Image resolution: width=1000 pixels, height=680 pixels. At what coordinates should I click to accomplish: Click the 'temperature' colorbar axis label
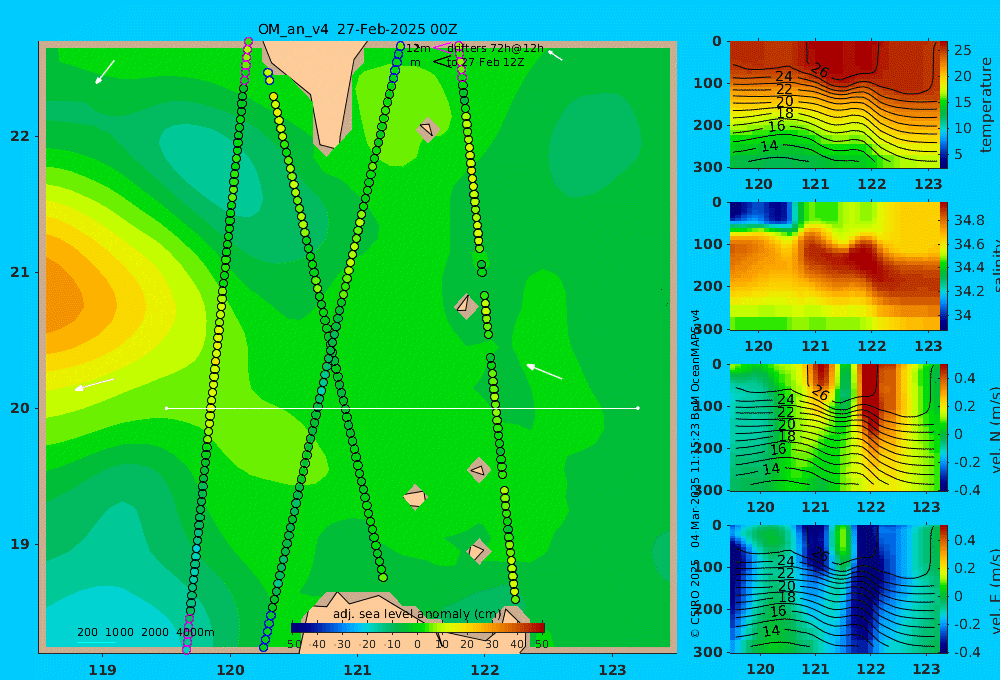click(x=986, y=105)
